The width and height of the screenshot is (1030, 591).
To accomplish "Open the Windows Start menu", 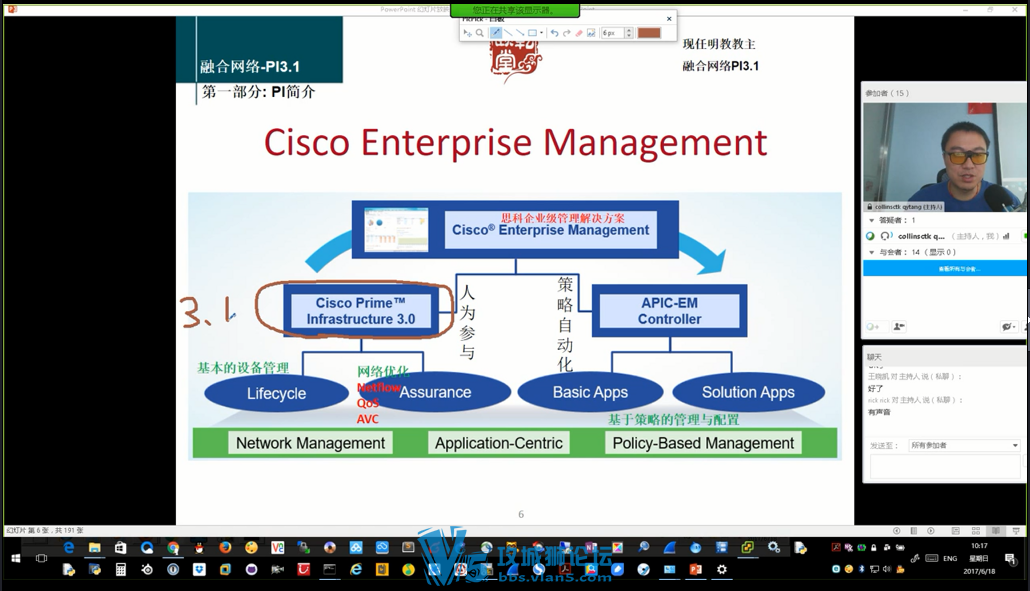I will [x=16, y=558].
